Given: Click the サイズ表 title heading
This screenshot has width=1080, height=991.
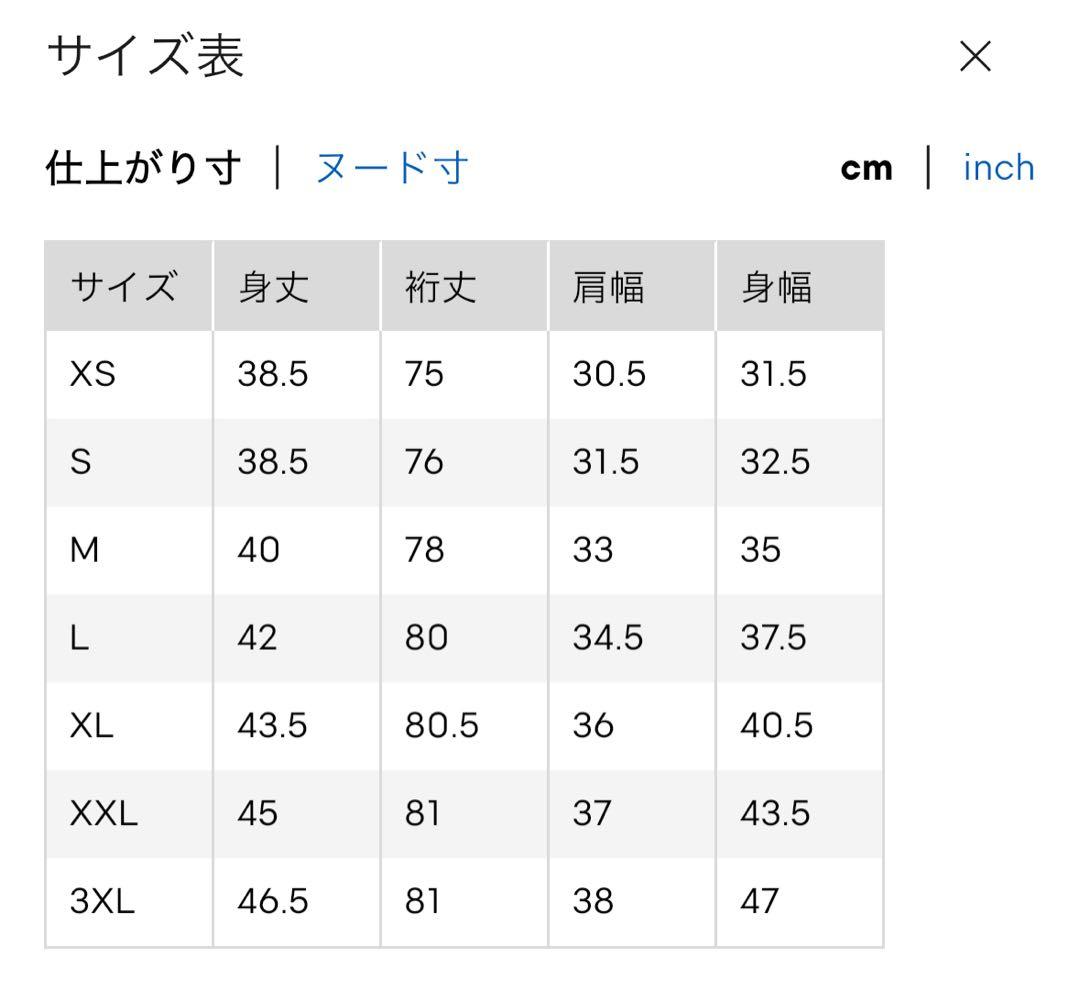Looking at the screenshot, I should click(145, 55).
